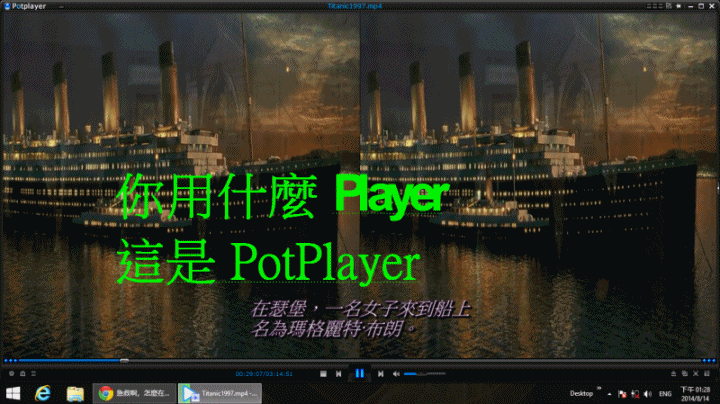Image resolution: width=720 pixels, height=404 pixels.
Task: Open the Action Center flag icon
Action: click(622, 394)
